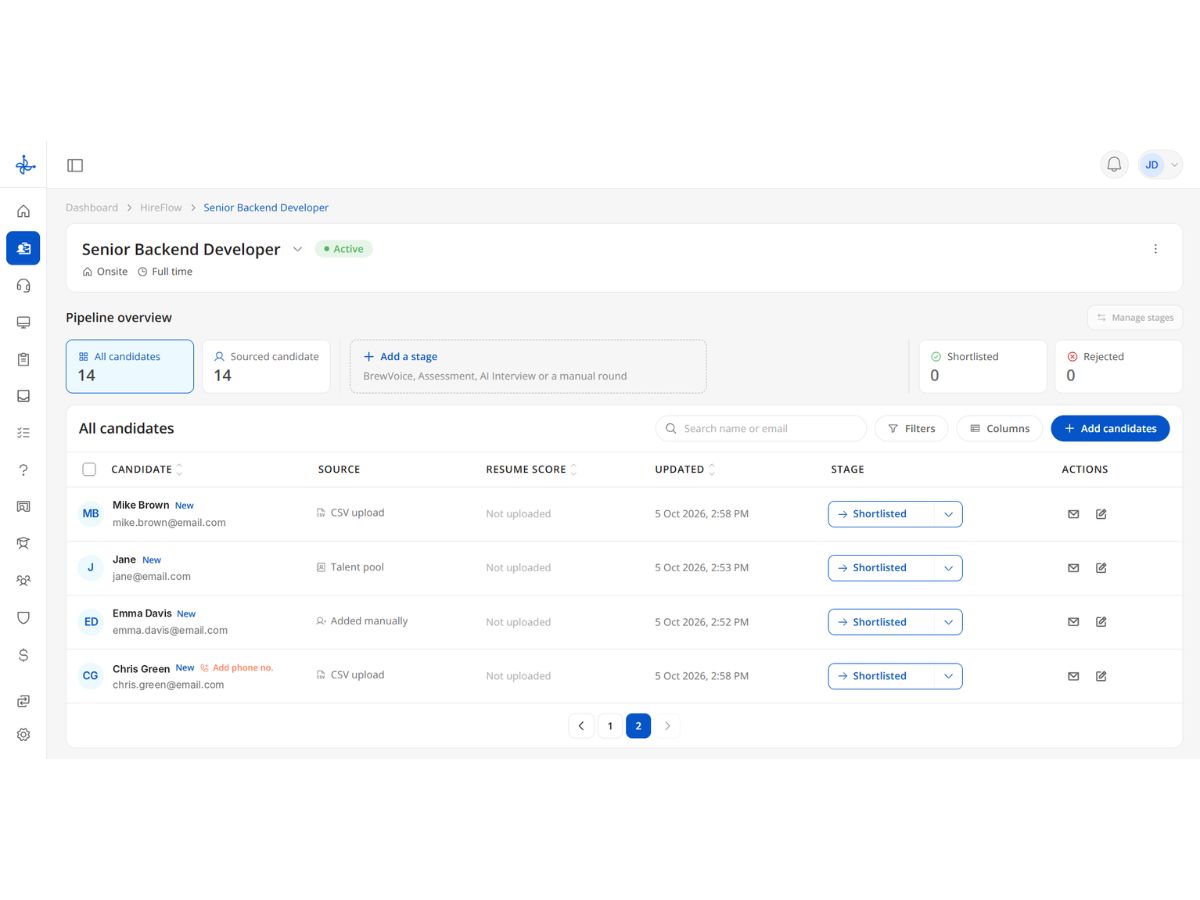Click the search name or email field

(761, 428)
